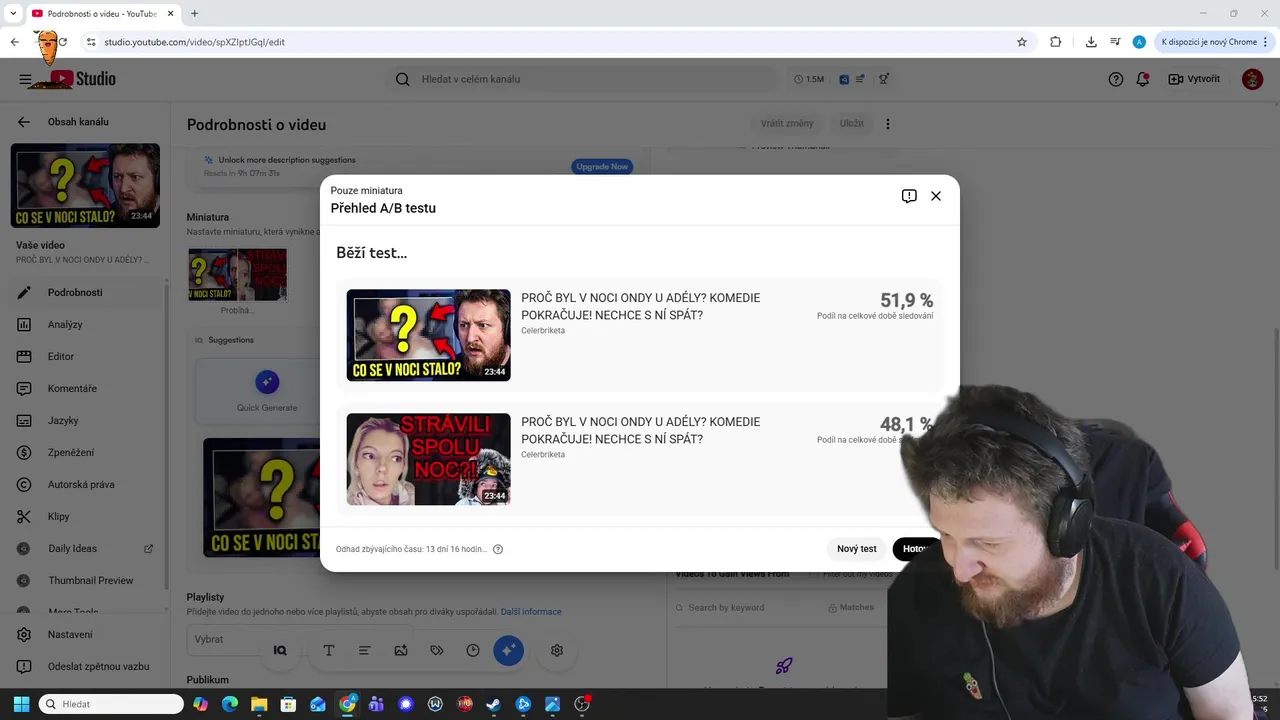
Task: Open Microsoft Edge from the taskbar
Action: click(x=229, y=704)
